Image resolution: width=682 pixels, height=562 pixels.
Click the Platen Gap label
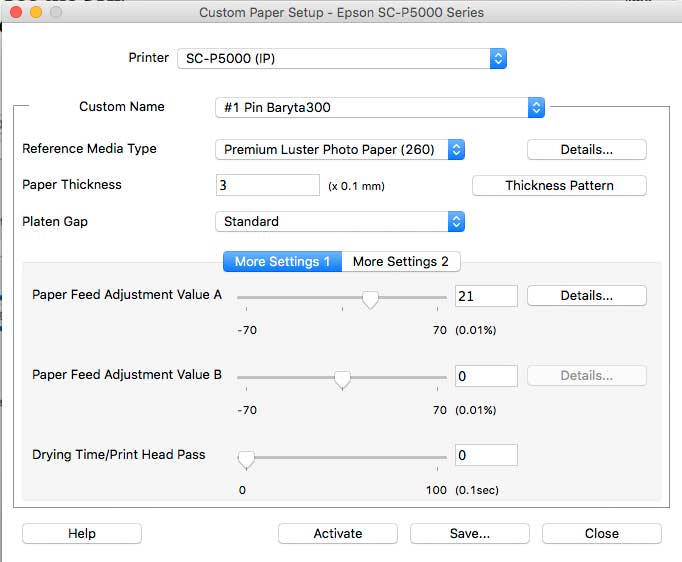click(55, 222)
